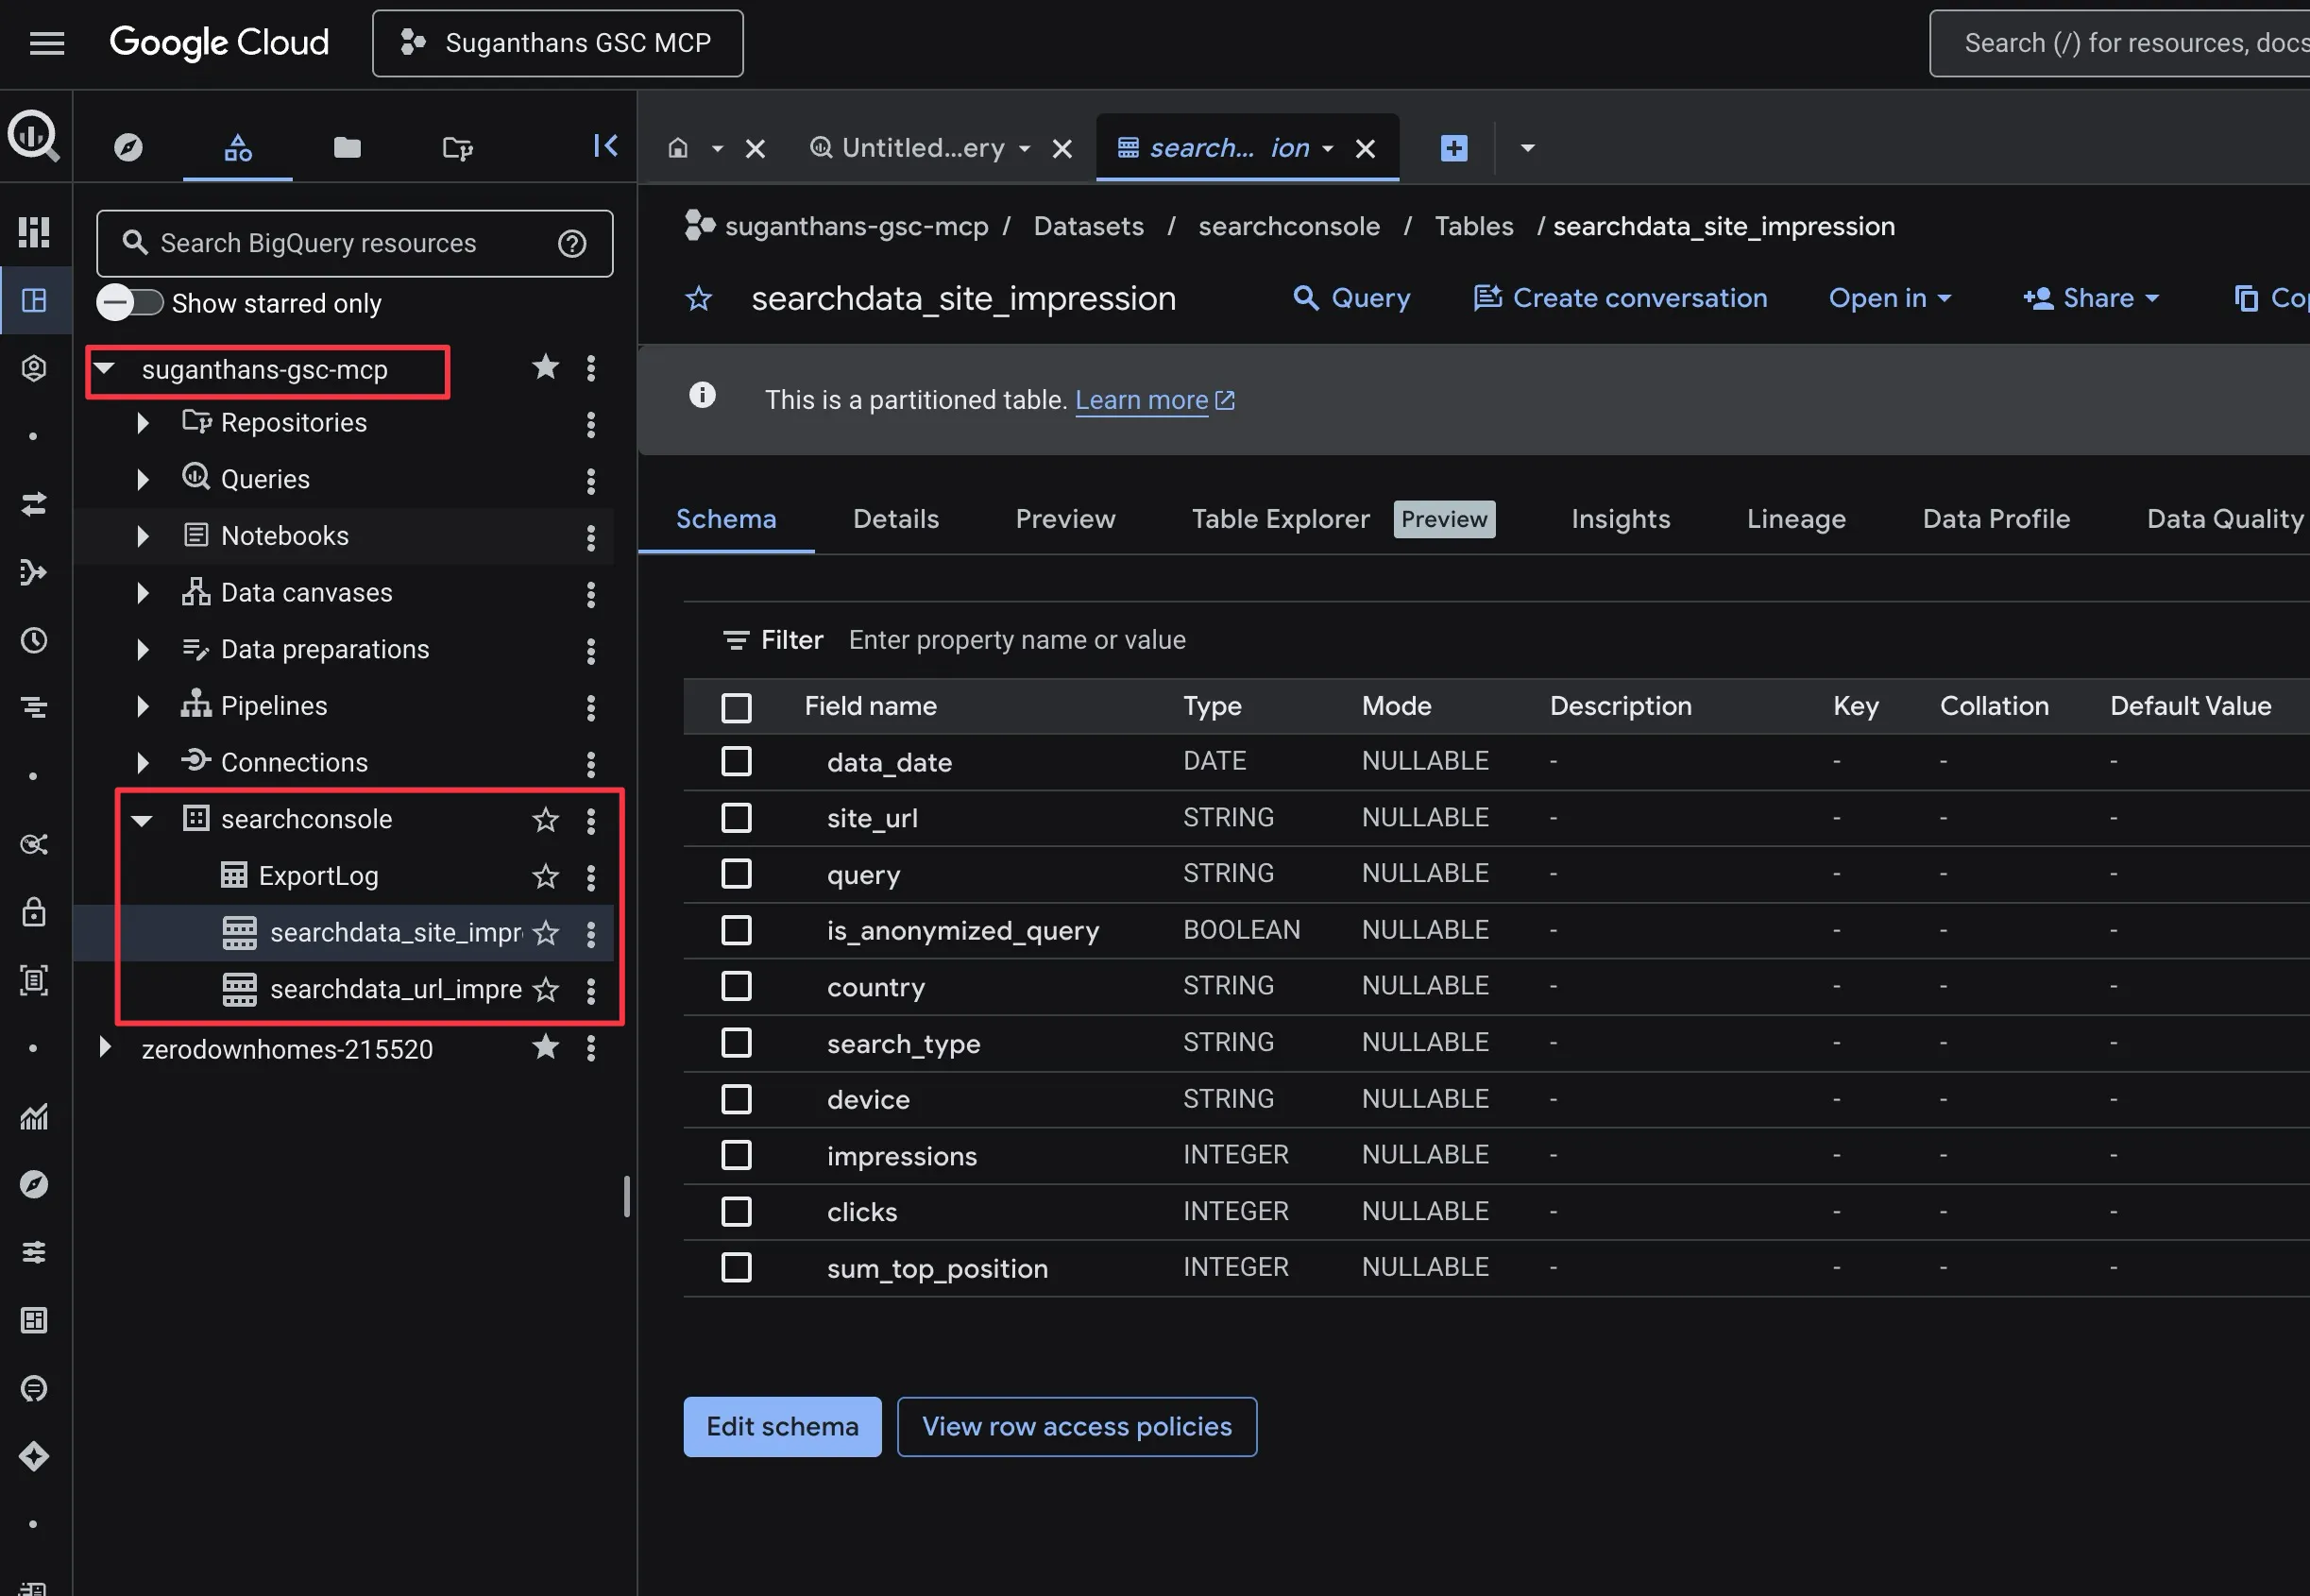Star the searchdata_site_impression table in the header
This screenshot has height=1596, width=2310.
(x=698, y=298)
